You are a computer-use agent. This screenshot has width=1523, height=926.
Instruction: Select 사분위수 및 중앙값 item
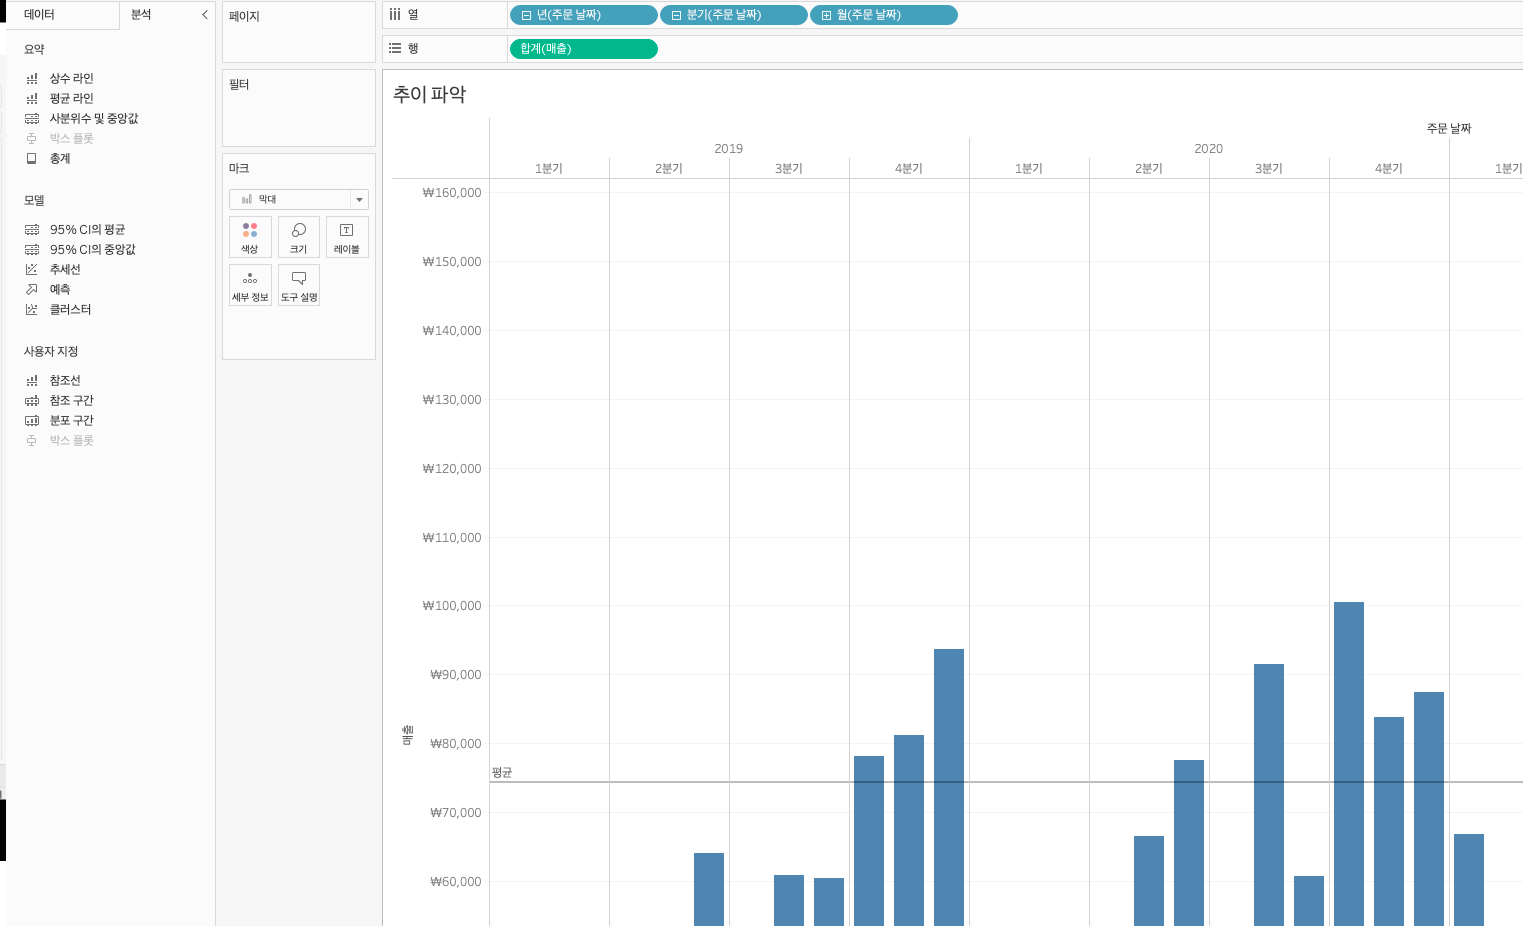tap(94, 118)
